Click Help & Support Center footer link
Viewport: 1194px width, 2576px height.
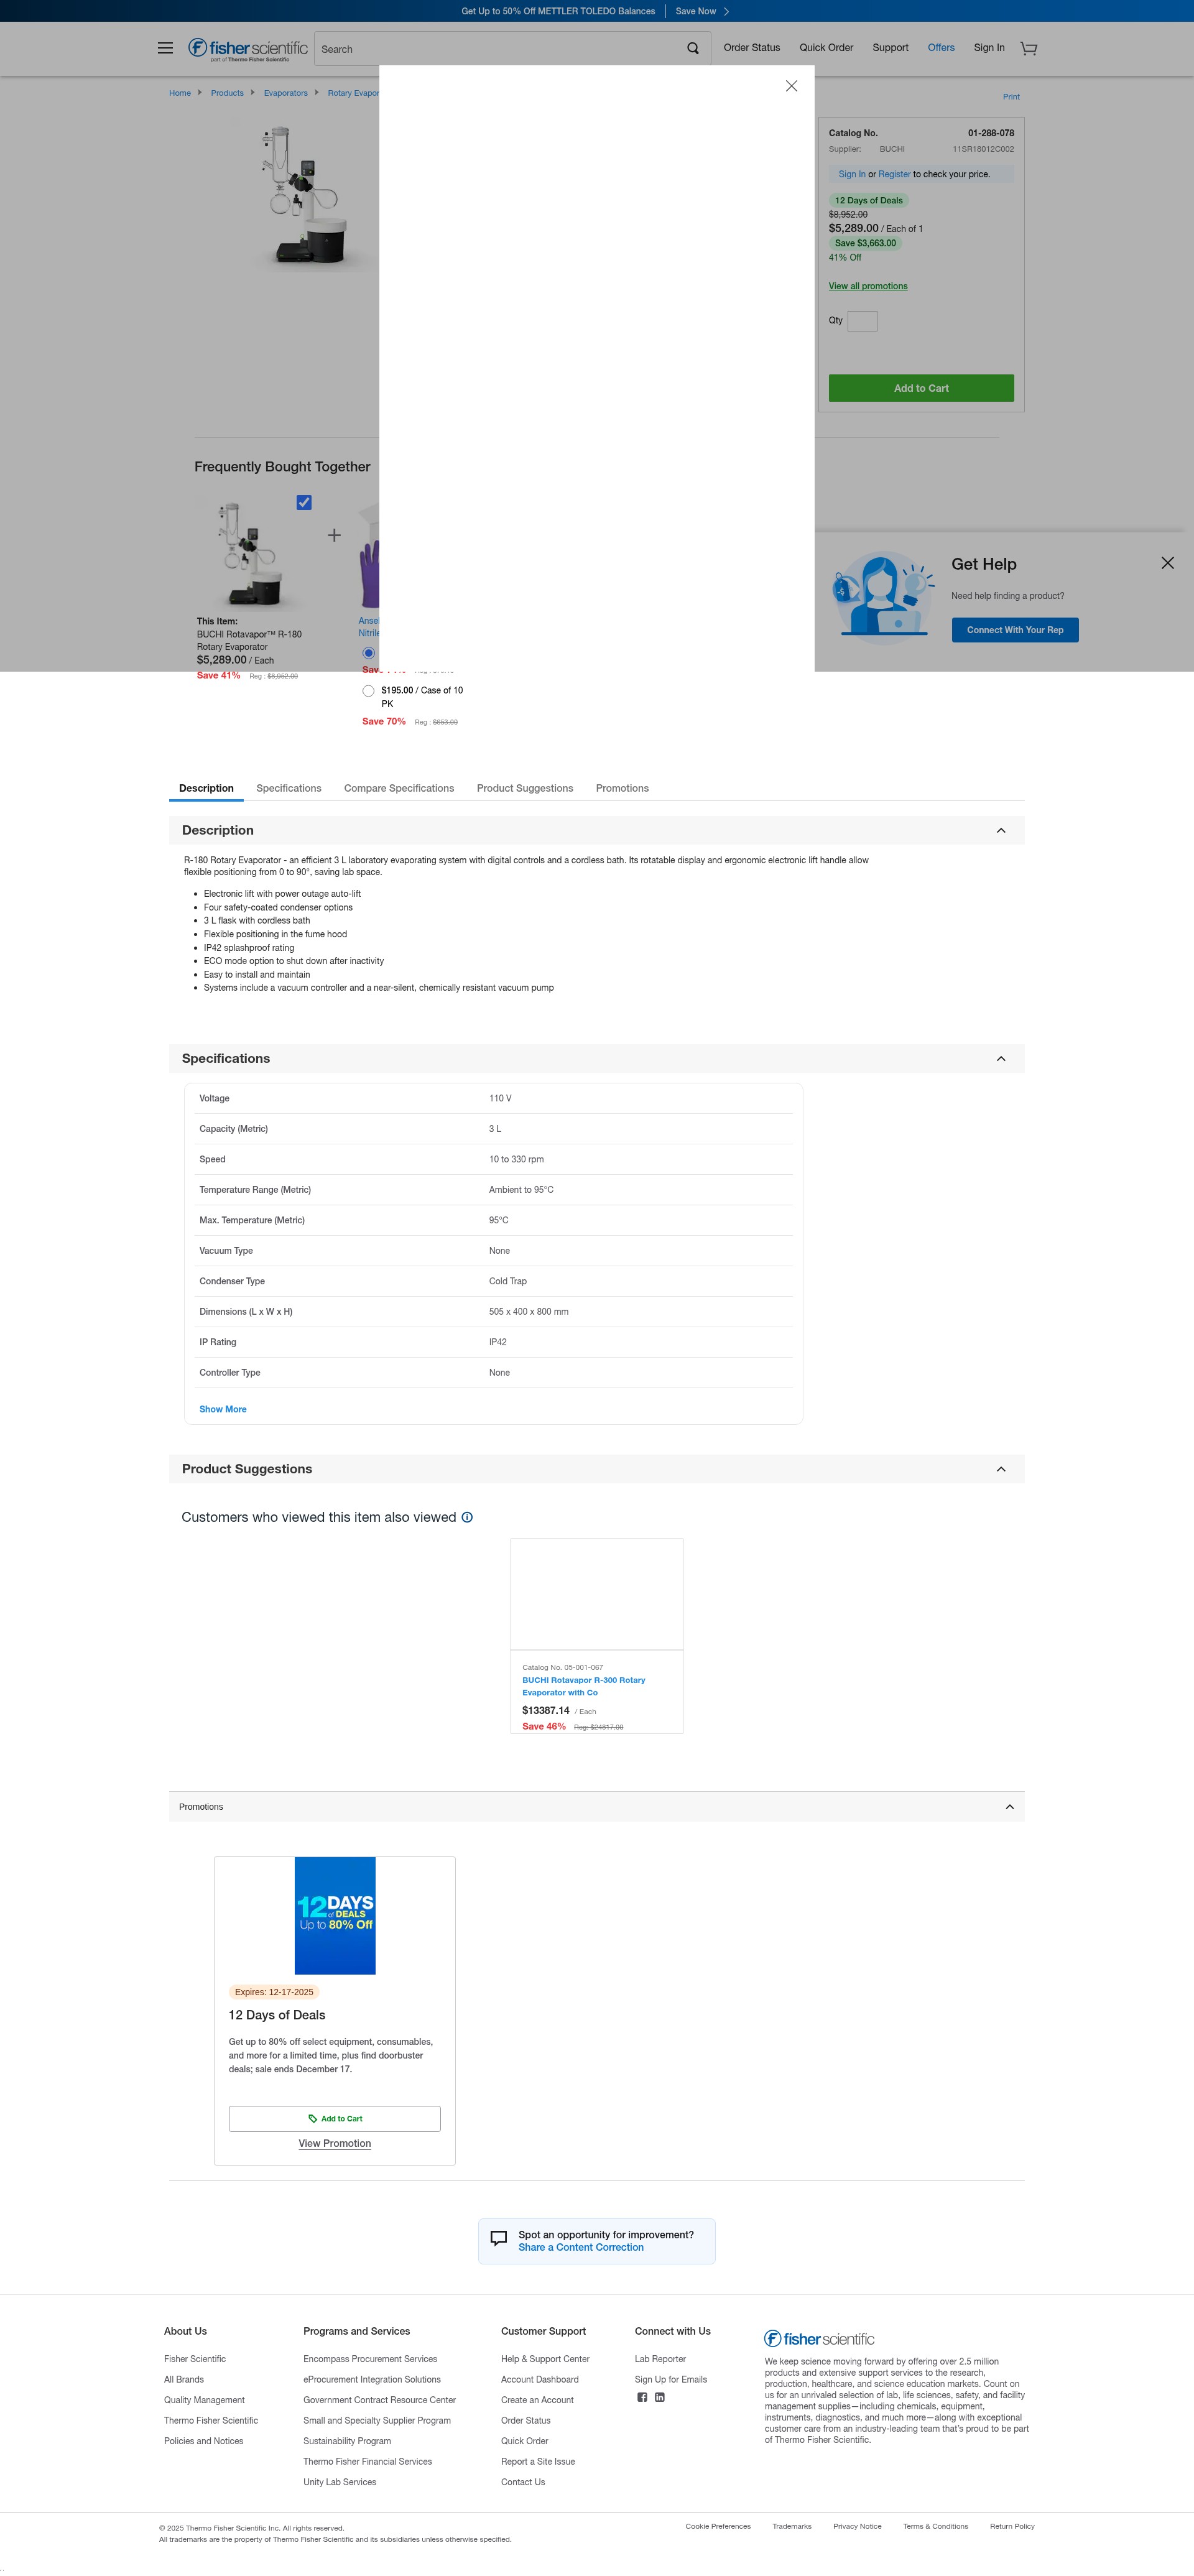(x=545, y=2359)
